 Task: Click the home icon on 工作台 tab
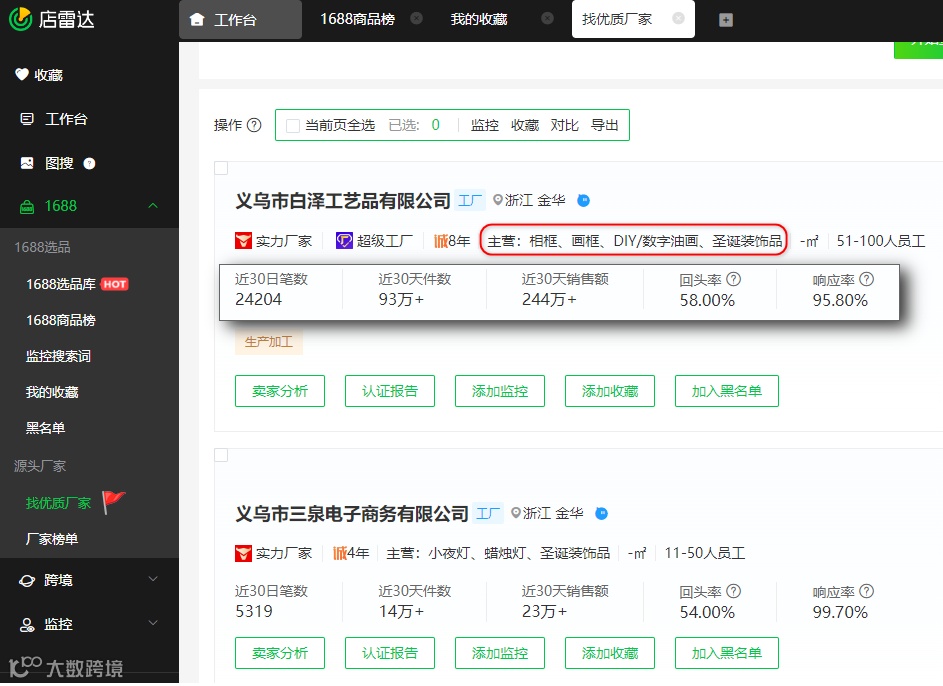coord(197,20)
